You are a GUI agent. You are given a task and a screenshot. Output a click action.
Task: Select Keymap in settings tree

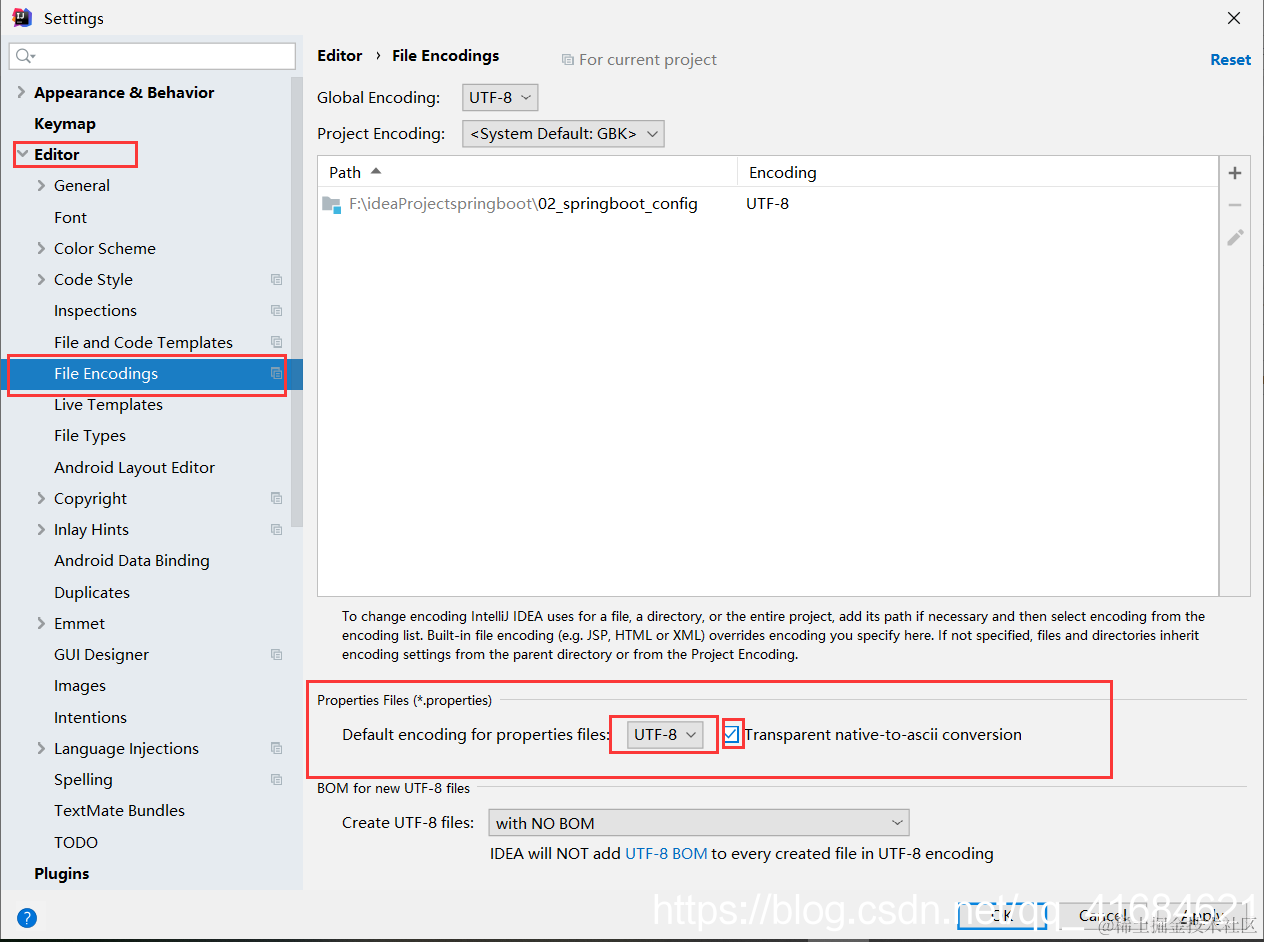click(65, 124)
